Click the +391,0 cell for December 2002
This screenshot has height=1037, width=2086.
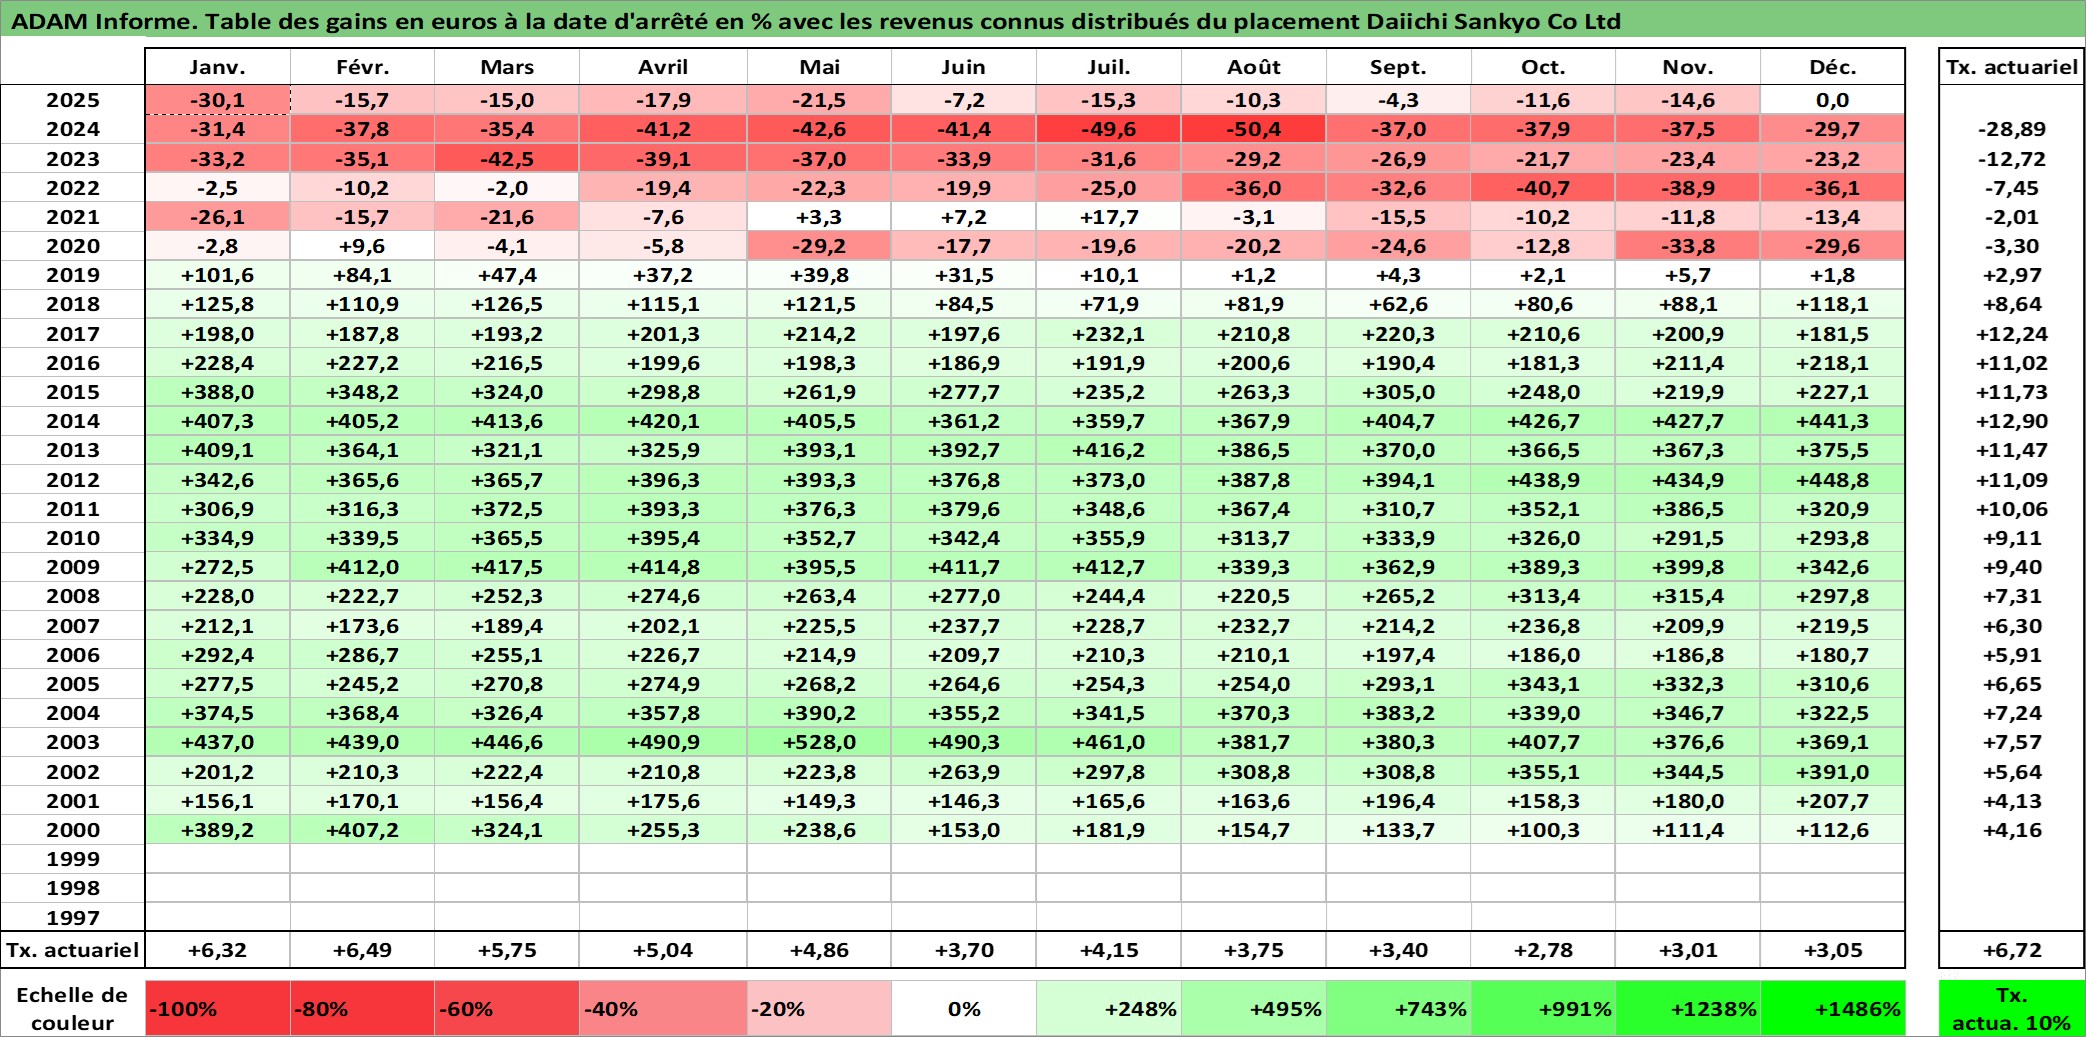[1832, 772]
